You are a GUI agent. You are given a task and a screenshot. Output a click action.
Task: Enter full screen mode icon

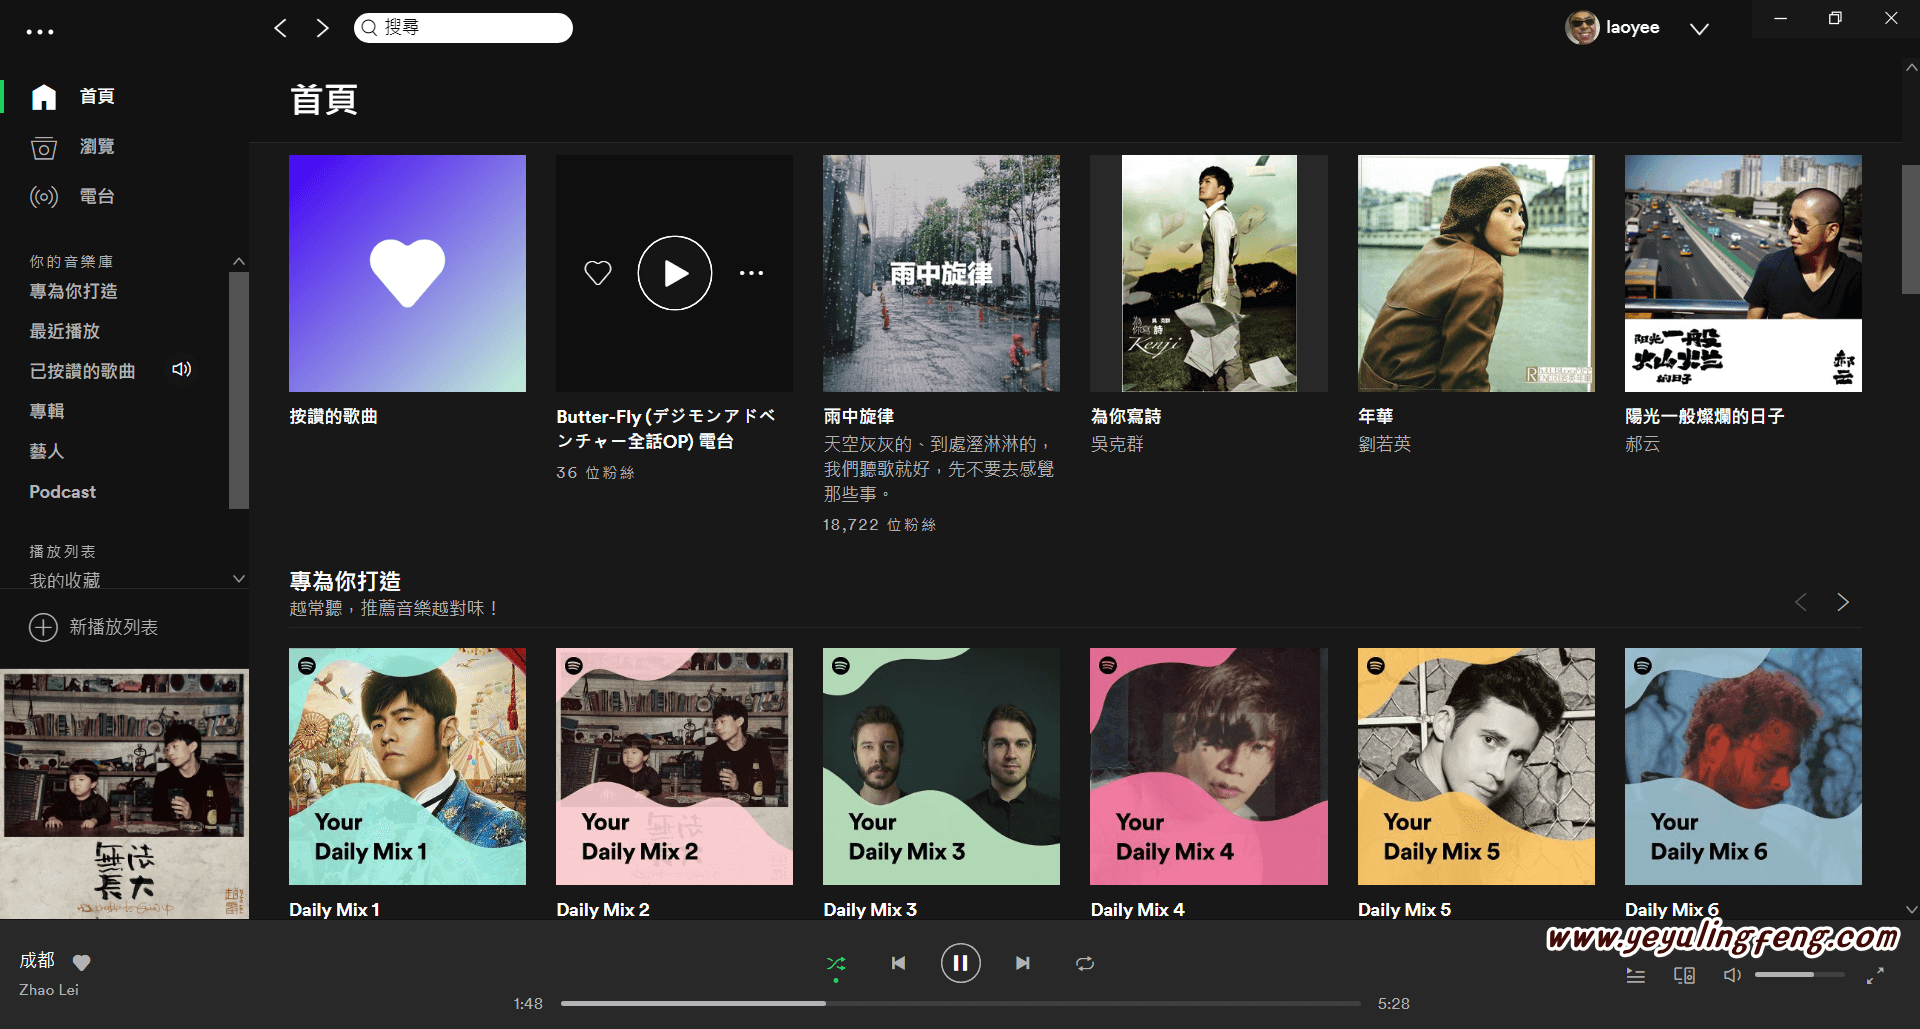[1875, 975]
